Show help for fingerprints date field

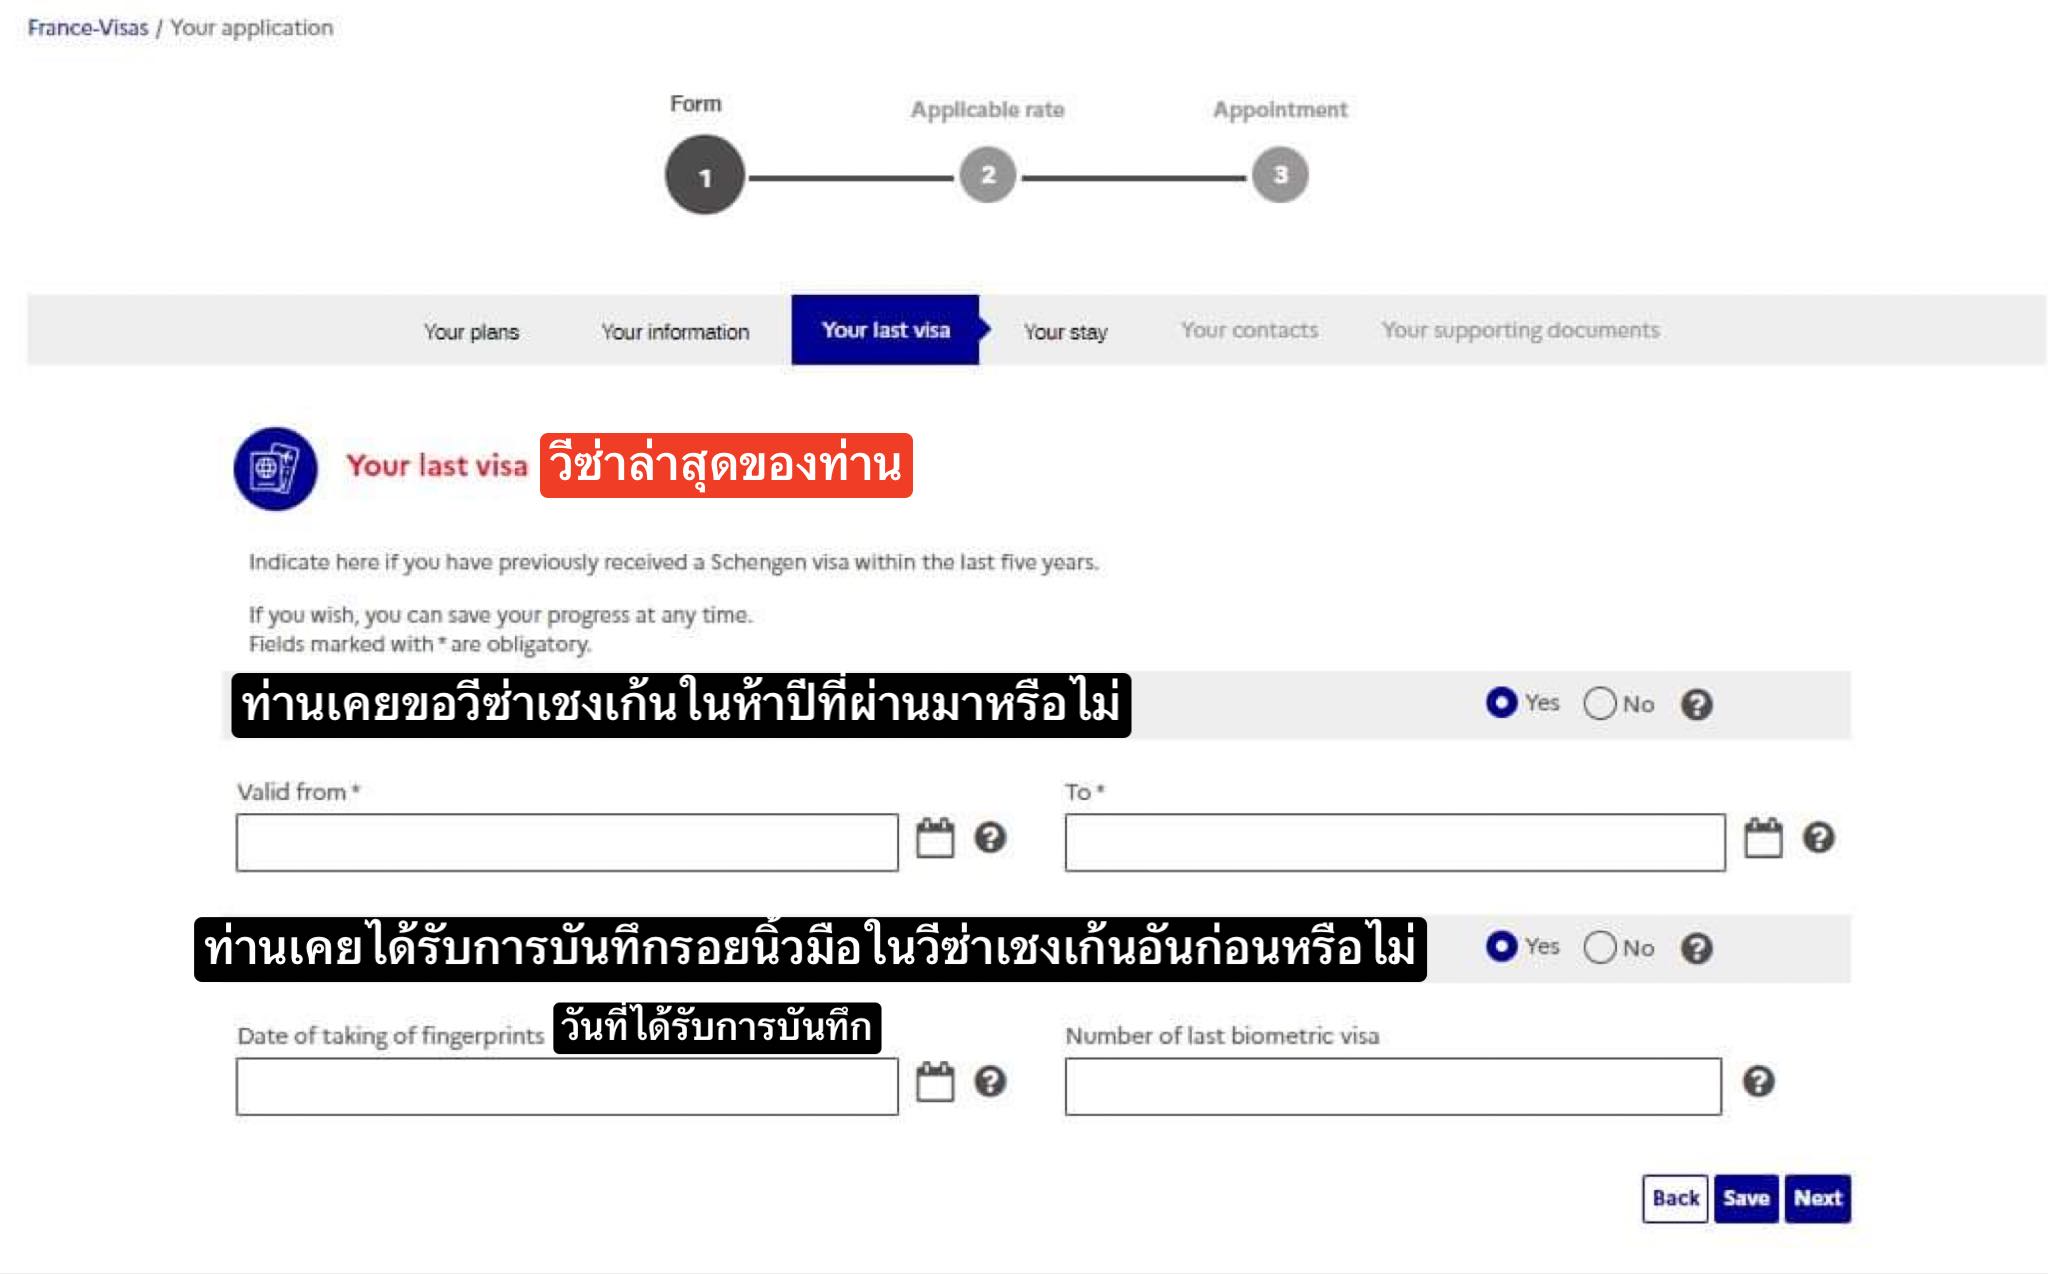990,1081
